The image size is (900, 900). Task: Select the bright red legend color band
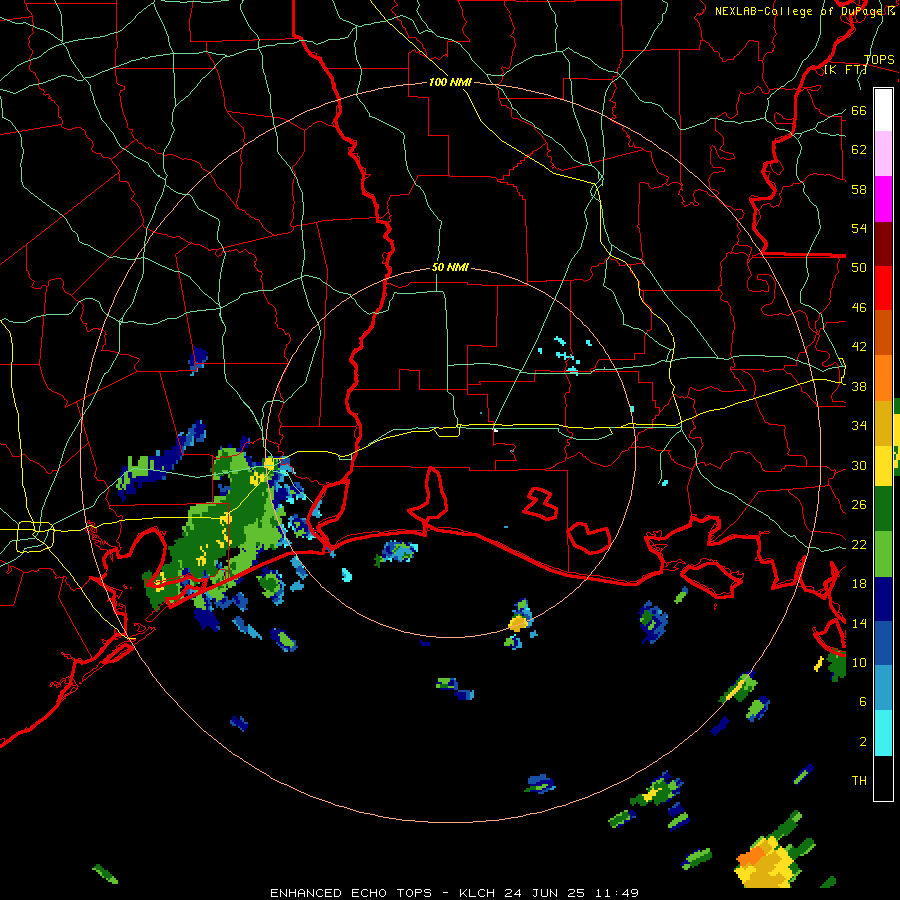point(883,288)
